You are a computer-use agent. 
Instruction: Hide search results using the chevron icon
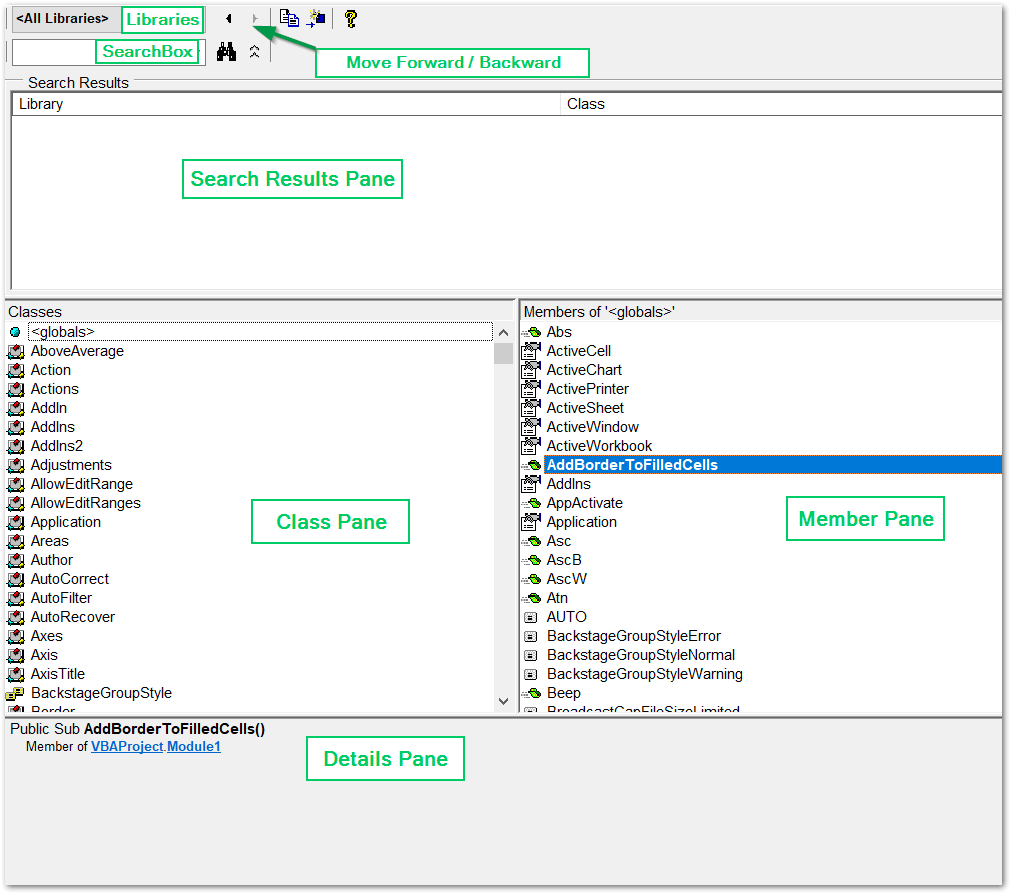tap(255, 51)
